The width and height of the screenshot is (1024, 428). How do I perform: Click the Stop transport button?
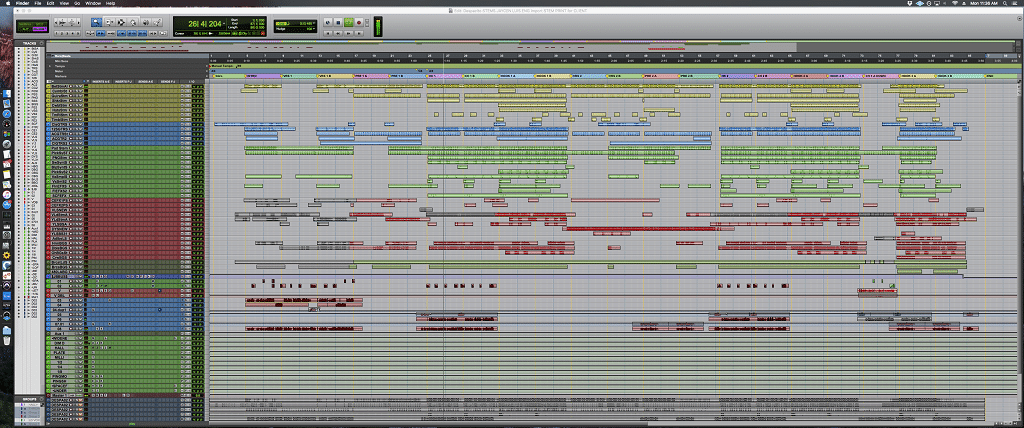[338, 22]
